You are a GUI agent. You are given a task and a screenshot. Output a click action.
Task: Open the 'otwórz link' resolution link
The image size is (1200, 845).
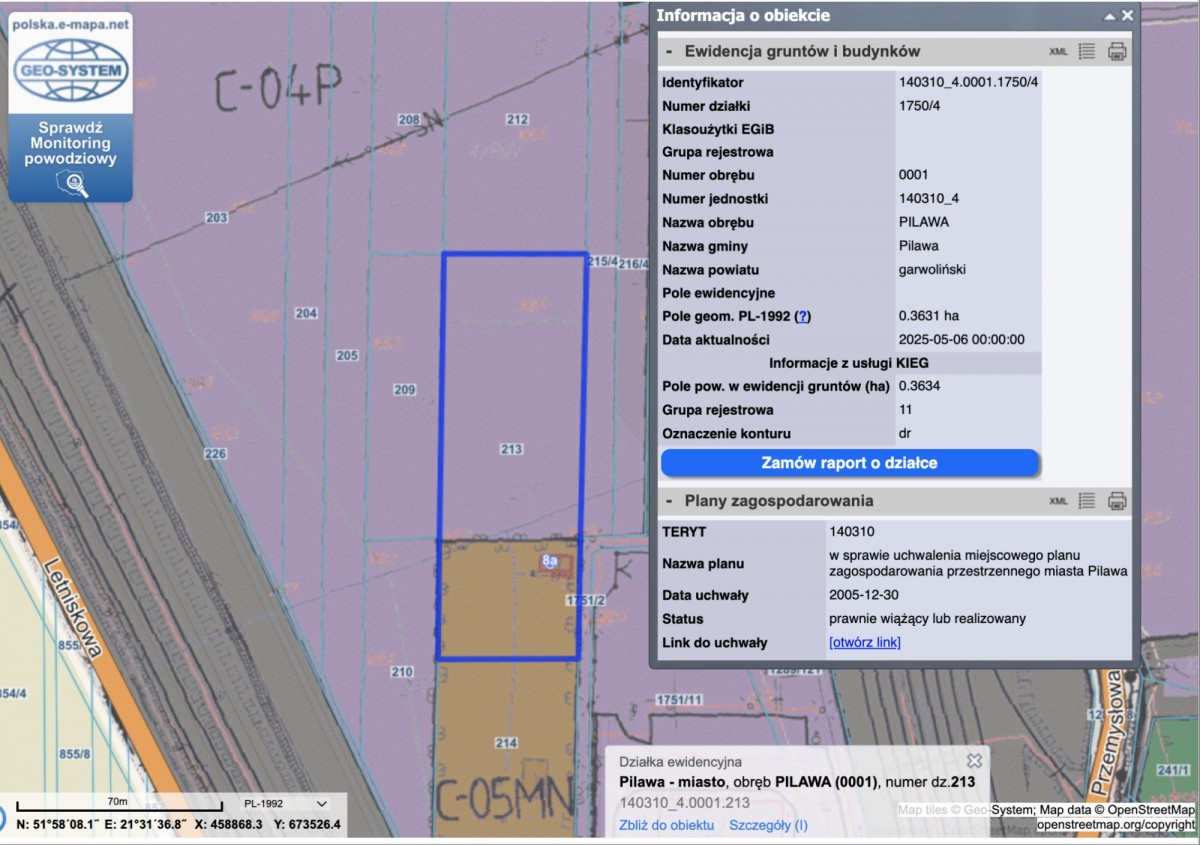click(864, 642)
